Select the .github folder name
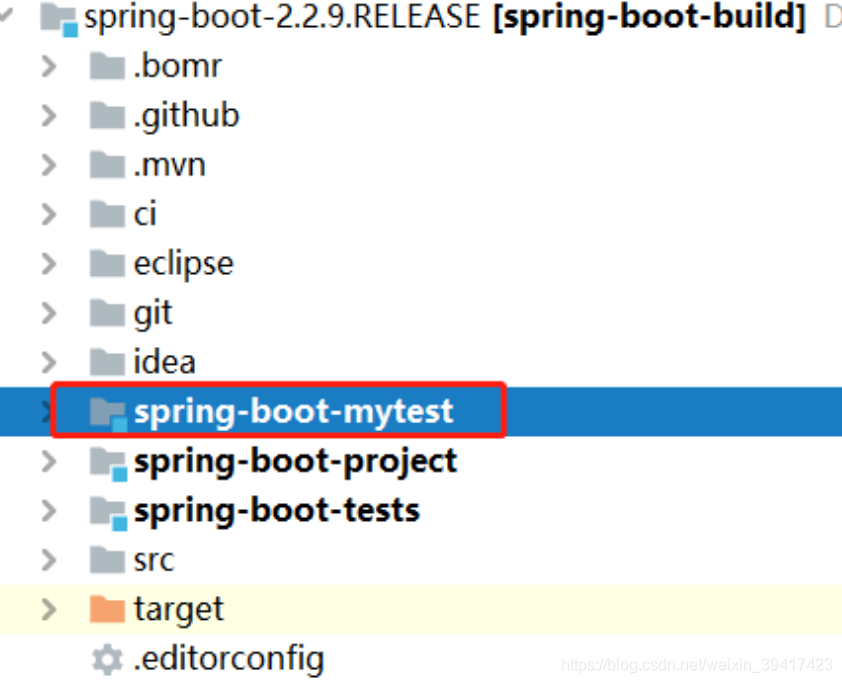The height and width of the screenshot is (683, 842). [186, 117]
